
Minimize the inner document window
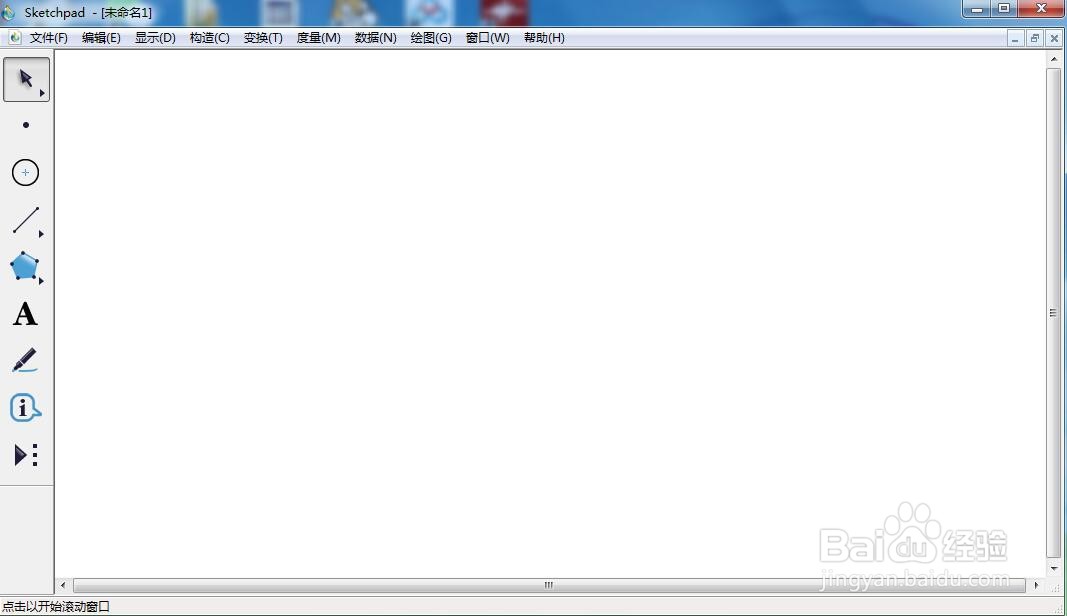click(x=1015, y=39)
